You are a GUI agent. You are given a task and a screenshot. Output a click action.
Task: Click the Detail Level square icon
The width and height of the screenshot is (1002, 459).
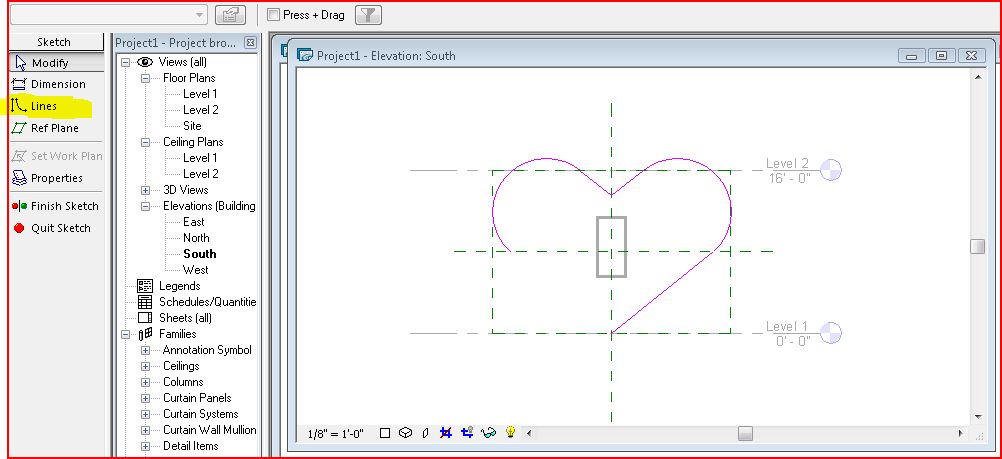tap(385, 433)
